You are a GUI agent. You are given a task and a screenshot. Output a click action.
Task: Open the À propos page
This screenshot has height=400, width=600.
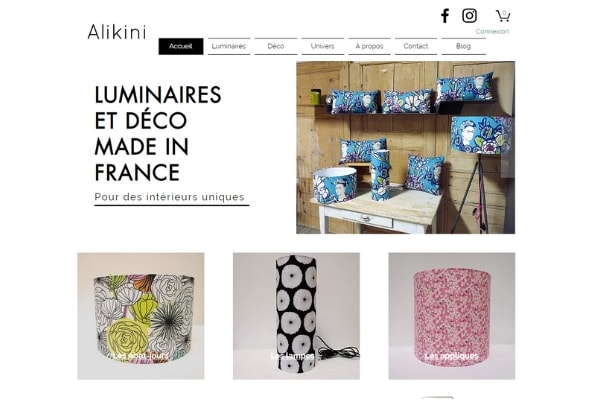tap(369, 46)
